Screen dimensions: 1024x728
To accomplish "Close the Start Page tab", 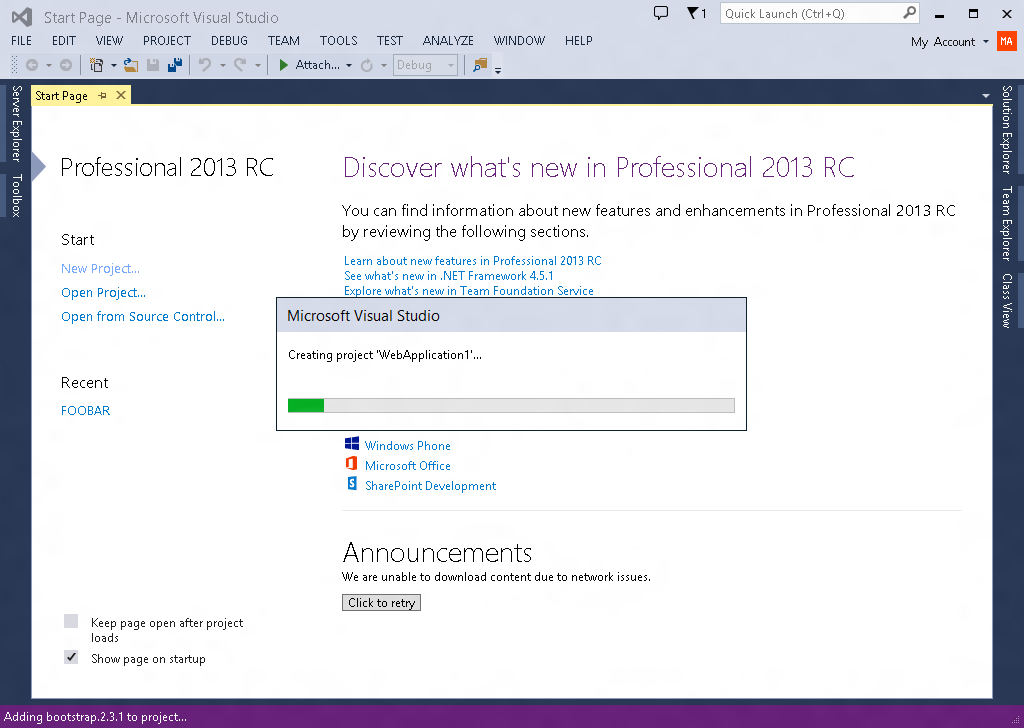I will (121, 95).
